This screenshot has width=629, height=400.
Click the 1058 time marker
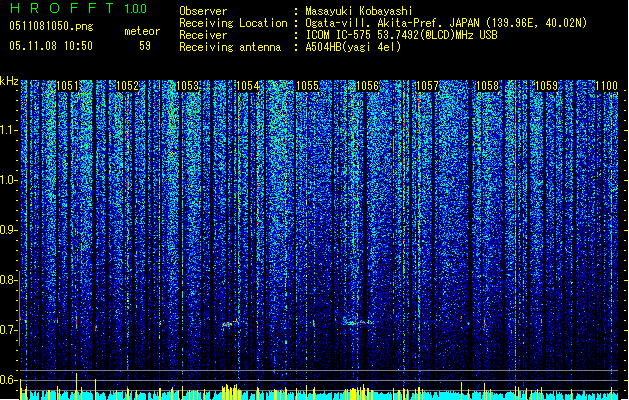tap(487, 86)
